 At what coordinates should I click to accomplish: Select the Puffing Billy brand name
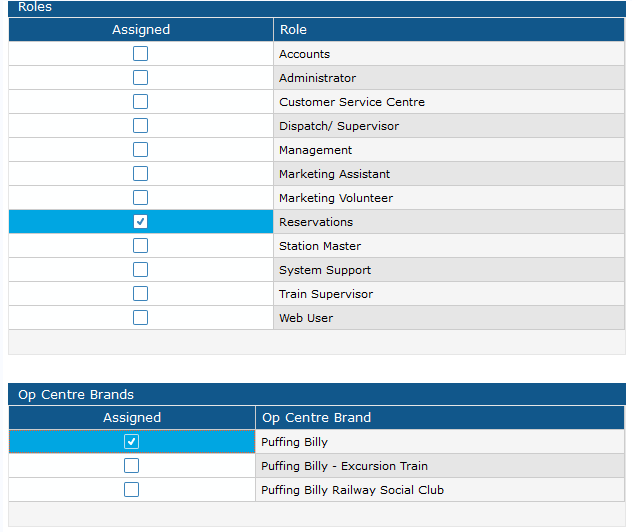pos(294,442)
